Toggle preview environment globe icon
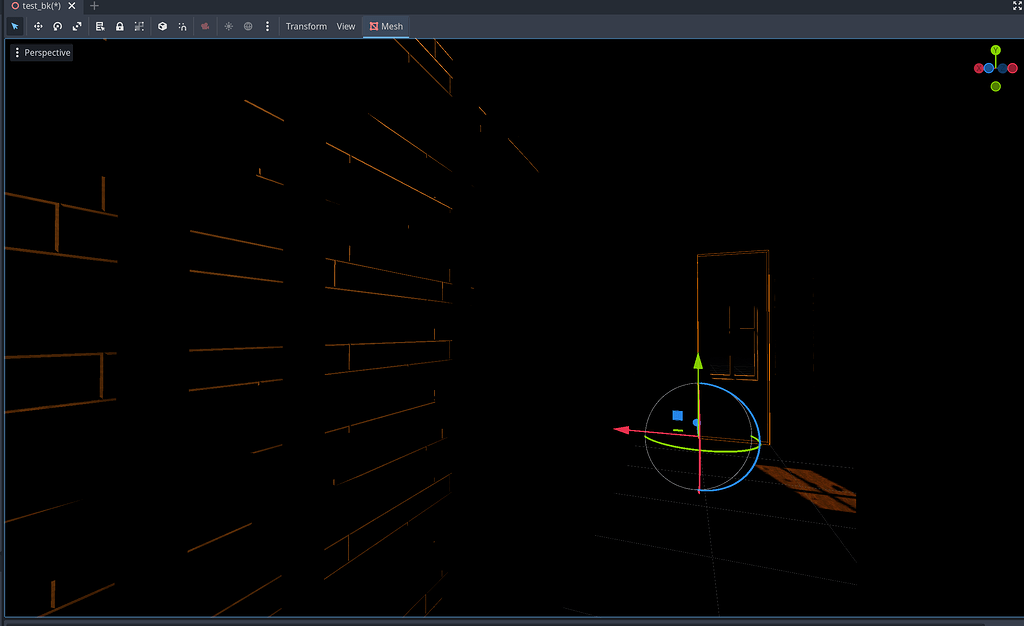 coord(247,26)
